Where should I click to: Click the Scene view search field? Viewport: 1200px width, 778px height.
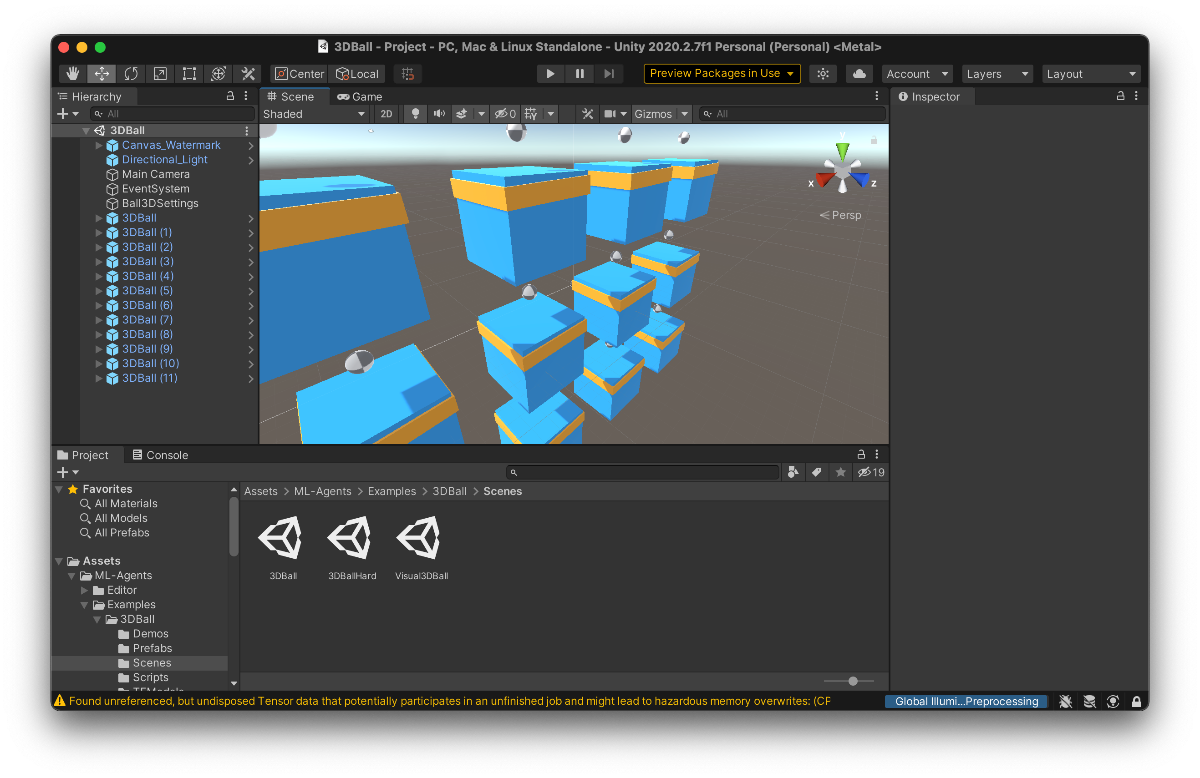tap(792, 114)
